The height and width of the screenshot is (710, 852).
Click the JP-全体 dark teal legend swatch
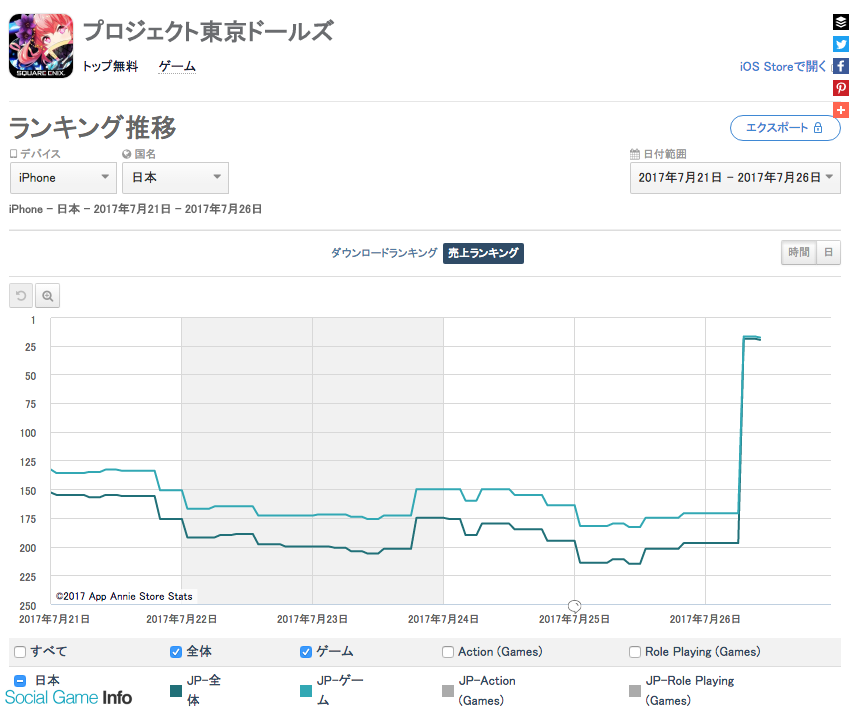pos(176,691)
